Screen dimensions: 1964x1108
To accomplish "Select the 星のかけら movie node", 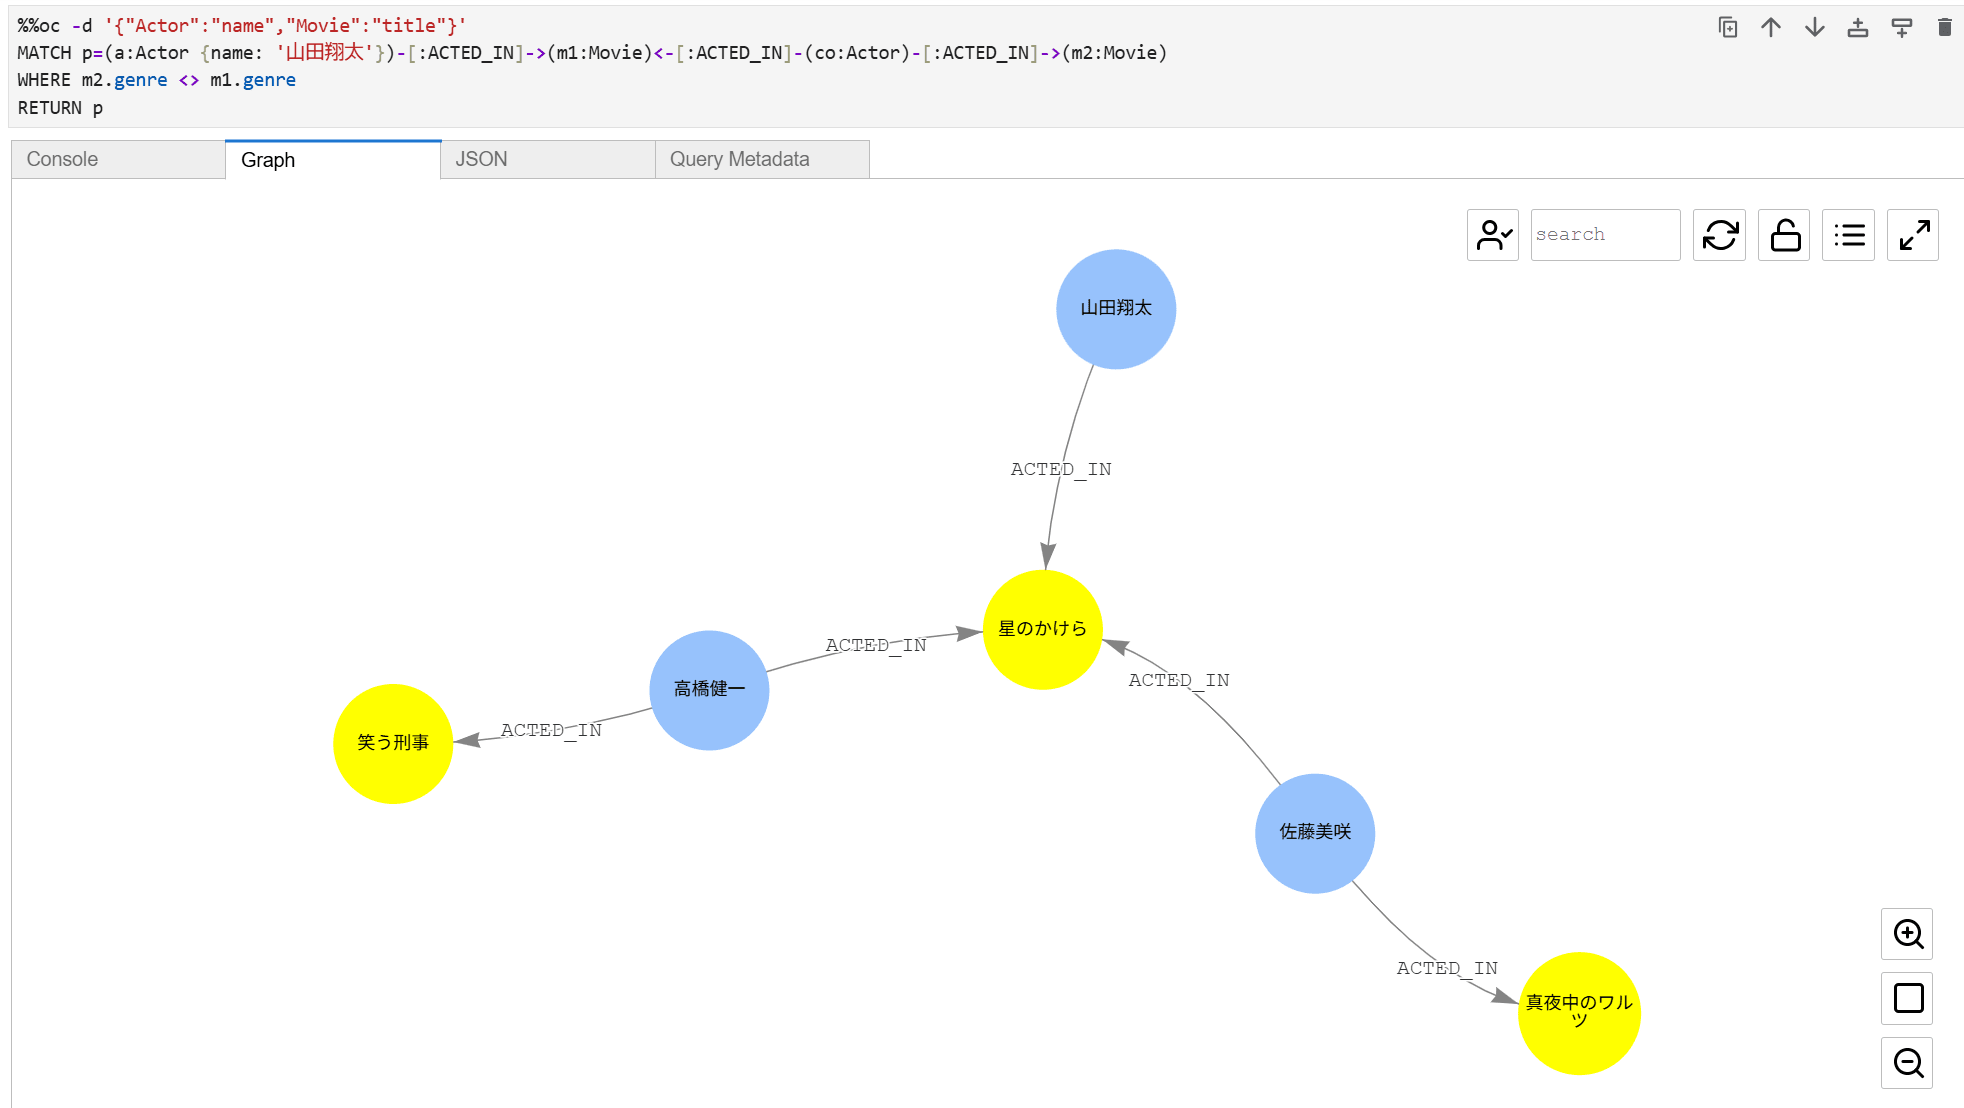I will [1043, 629].
